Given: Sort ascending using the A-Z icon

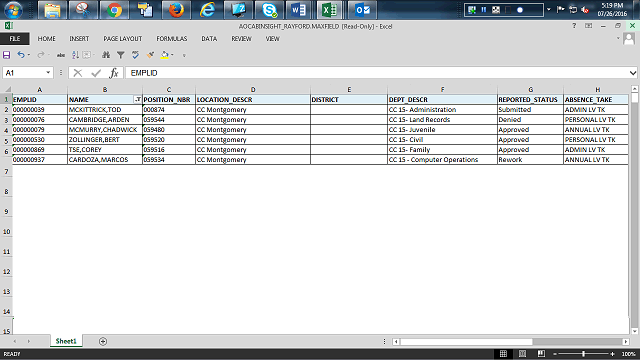Looking at the screenshot, I should pyautogui.click(x=75, y=55).
